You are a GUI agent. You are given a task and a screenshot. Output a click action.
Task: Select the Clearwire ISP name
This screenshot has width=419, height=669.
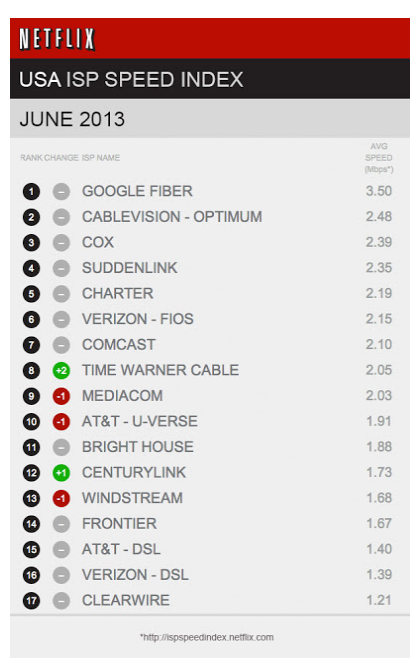126,600
